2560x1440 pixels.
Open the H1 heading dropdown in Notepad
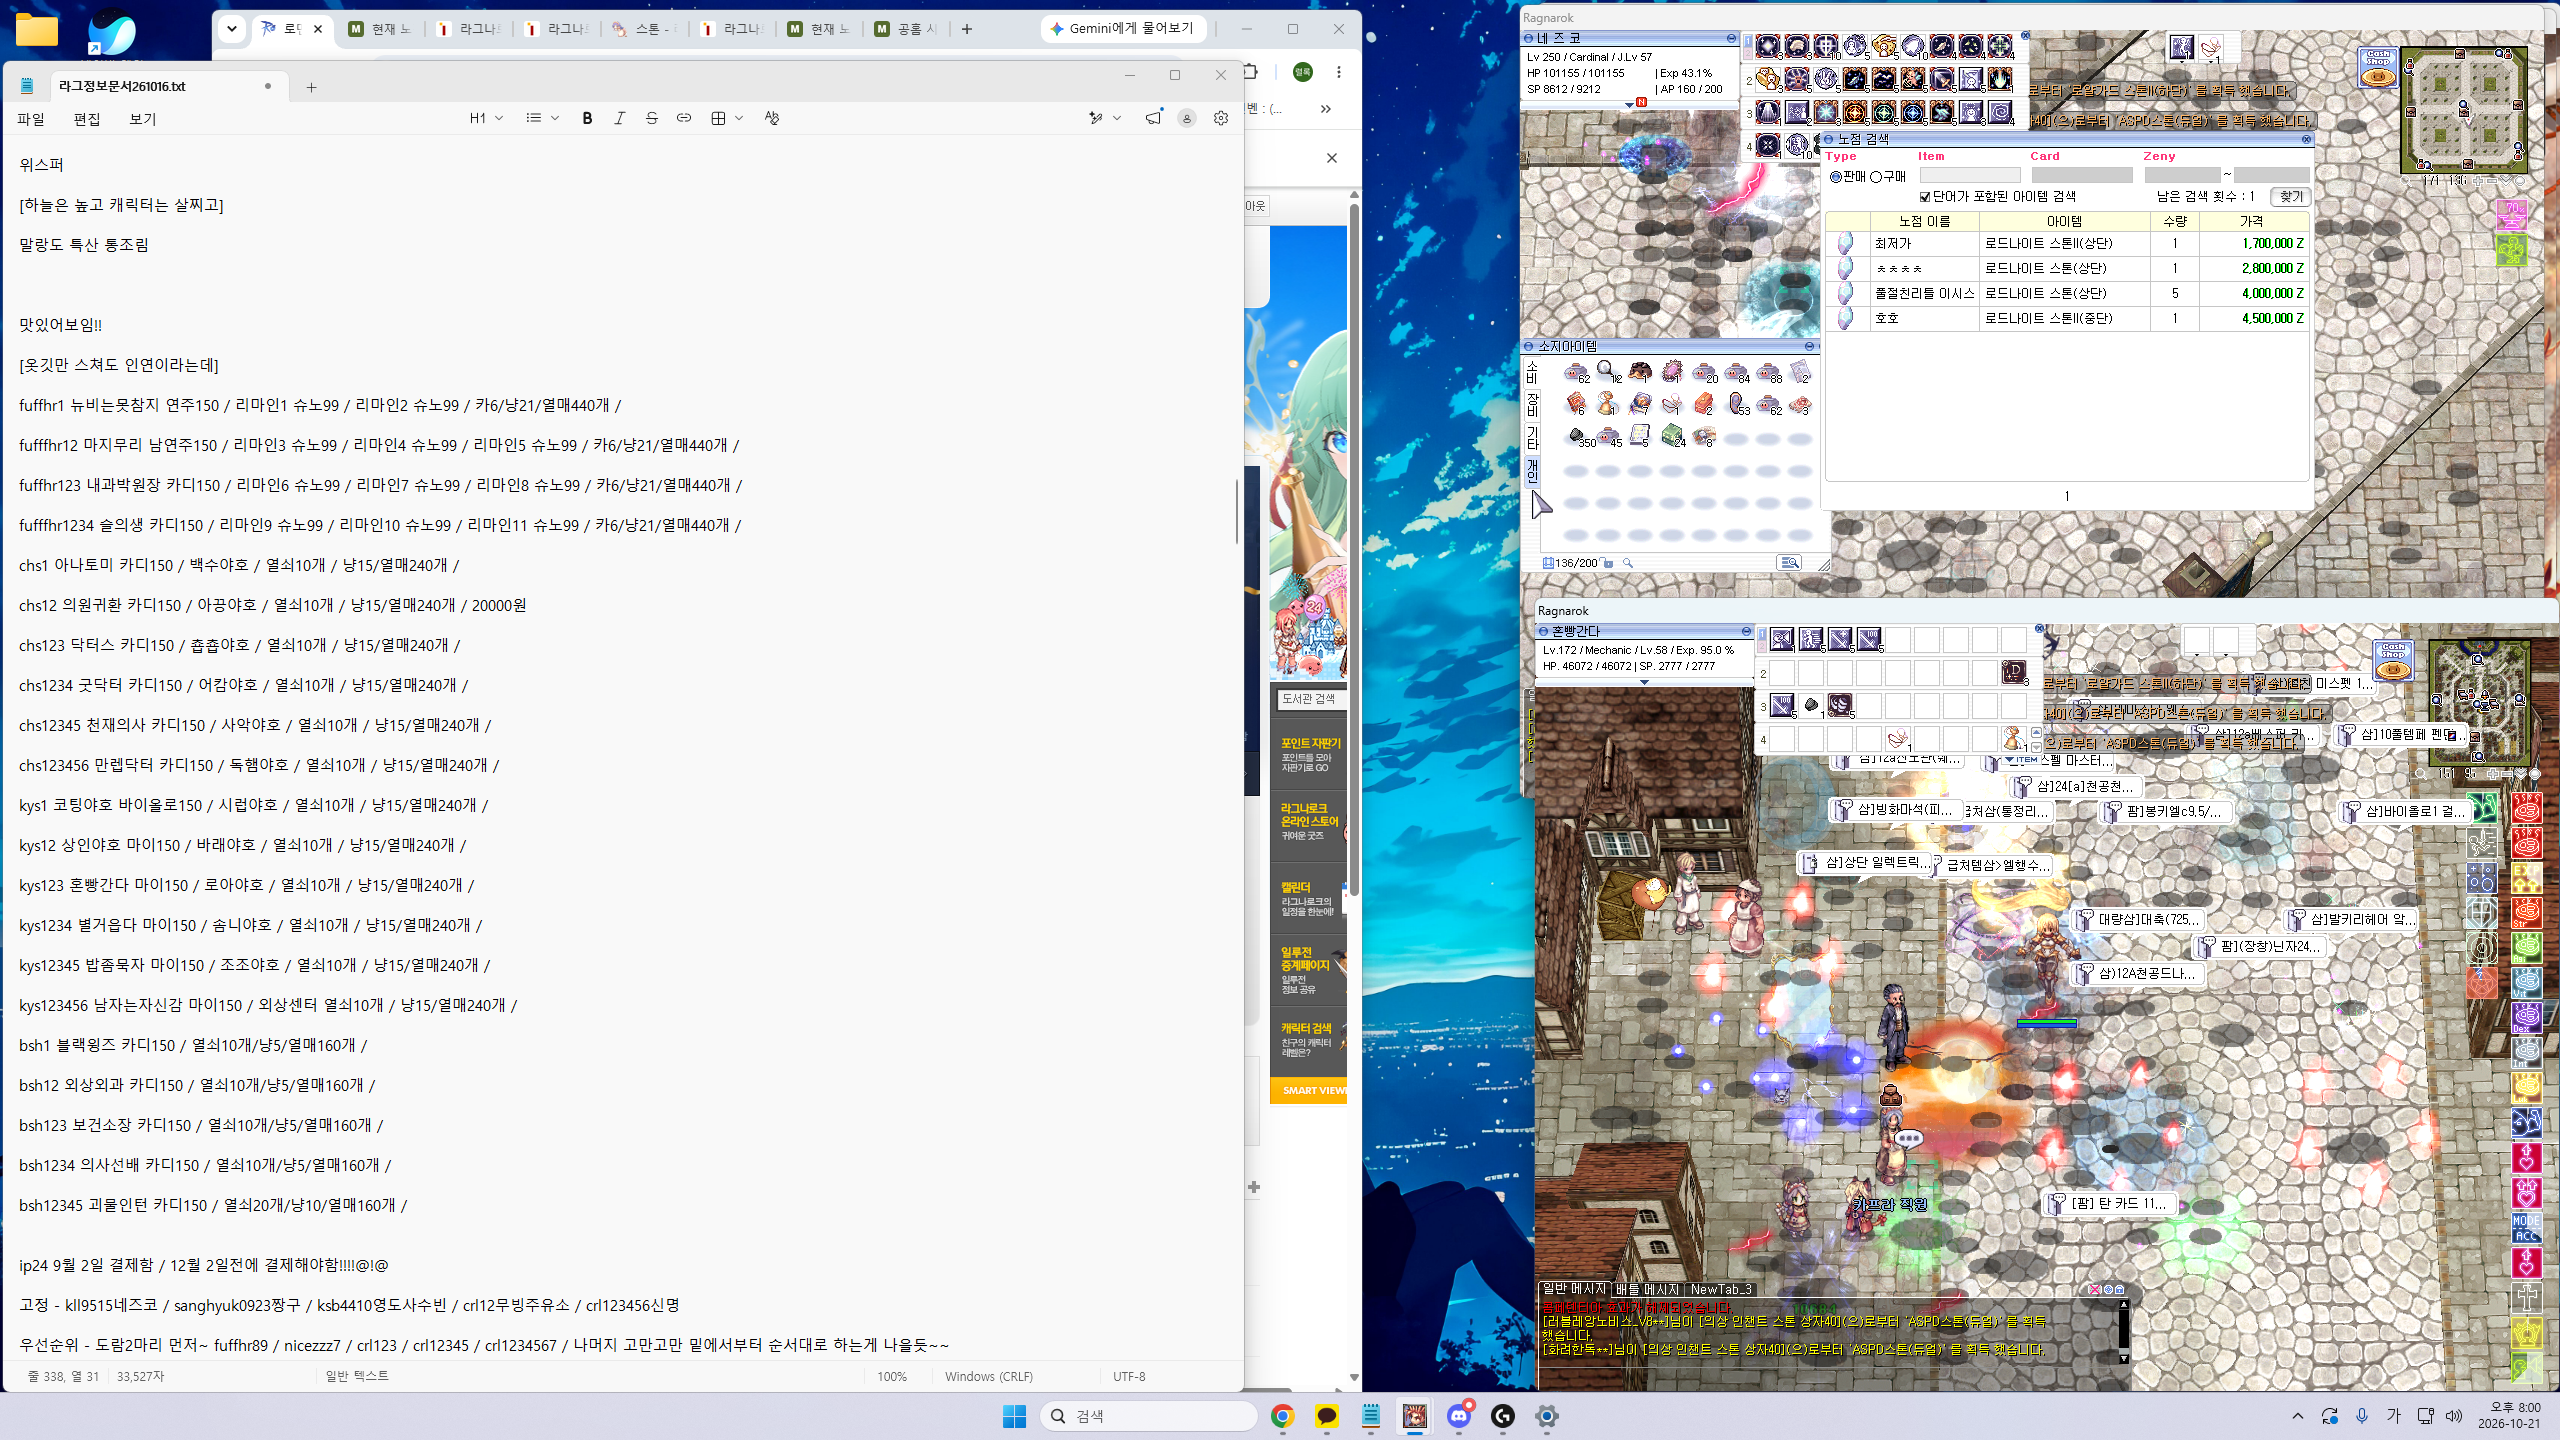click(486, 118)
